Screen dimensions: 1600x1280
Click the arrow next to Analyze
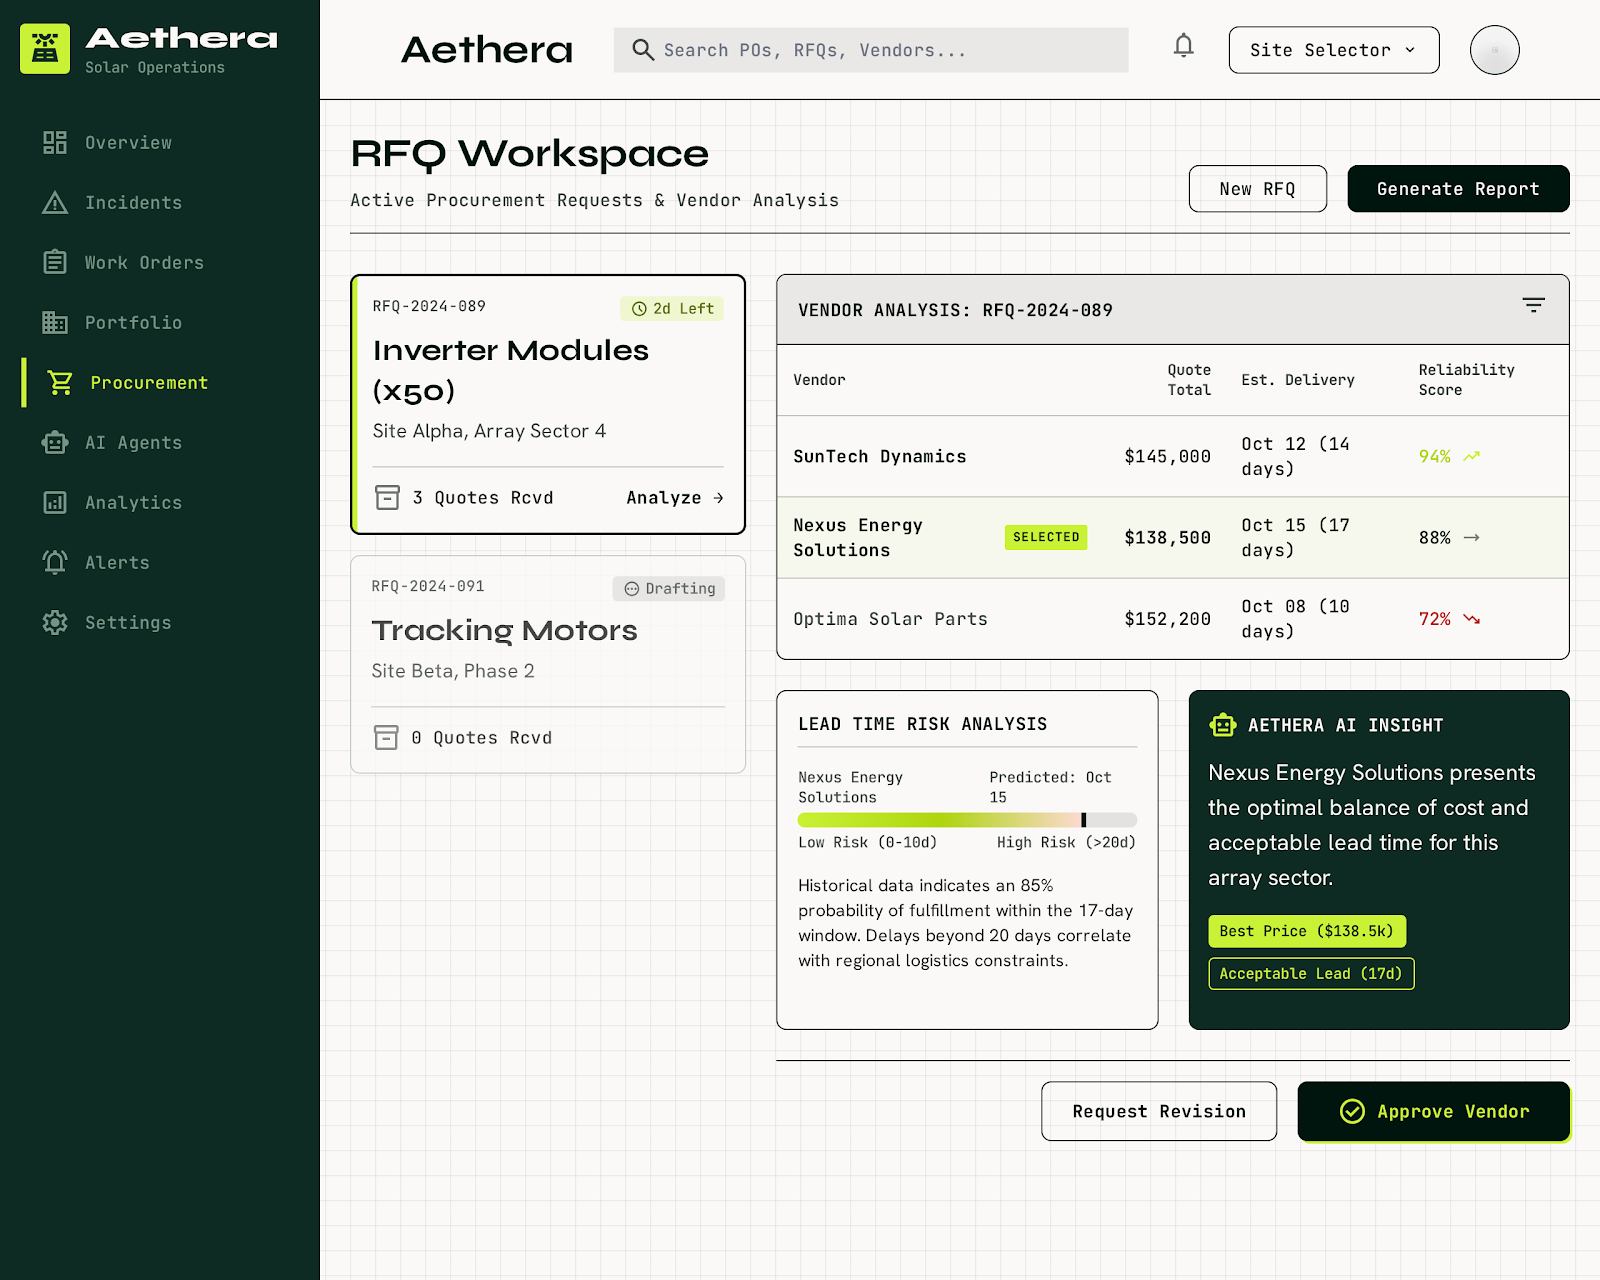point(718,498)
